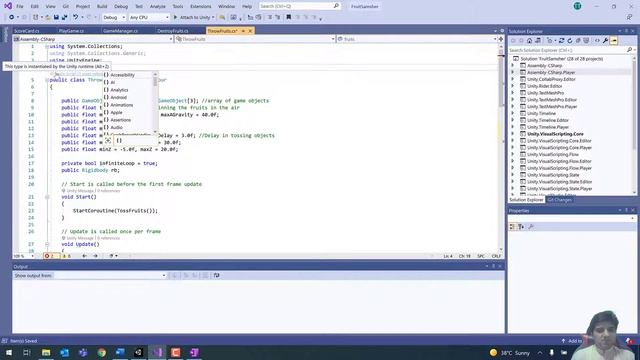Click the Attach to Unity button
640x360 pixels.
[194, 17]
